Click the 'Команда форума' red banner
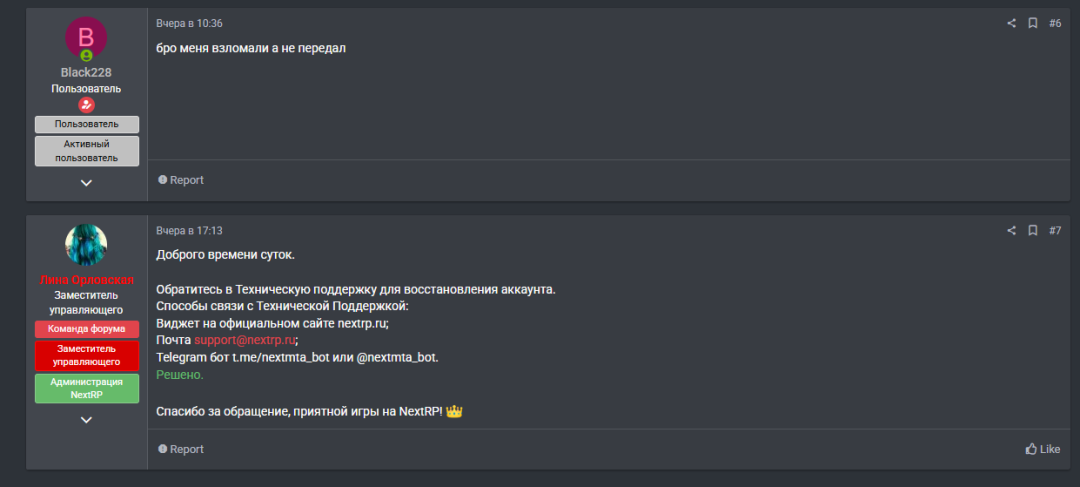1080x487 pixels. tap(87, 329)
